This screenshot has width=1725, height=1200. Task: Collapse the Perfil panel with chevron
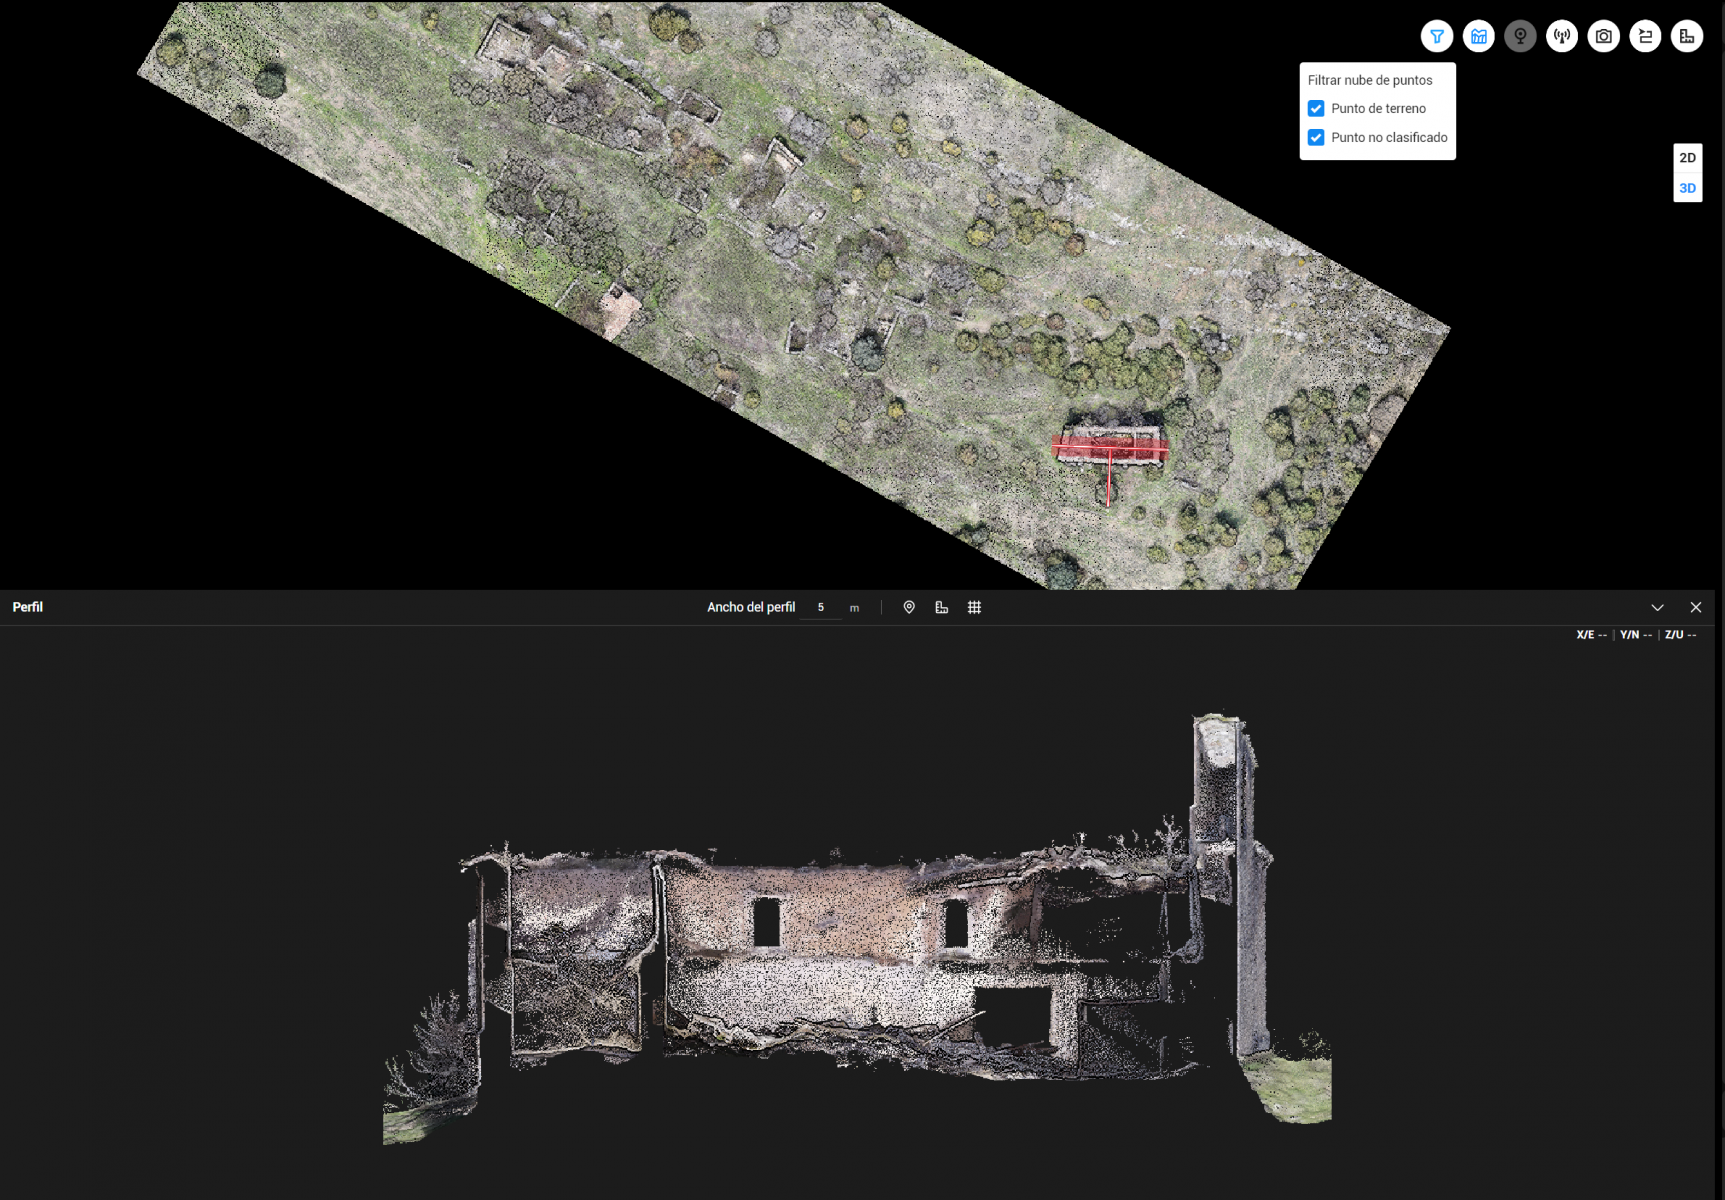[x=1657, y=607]
